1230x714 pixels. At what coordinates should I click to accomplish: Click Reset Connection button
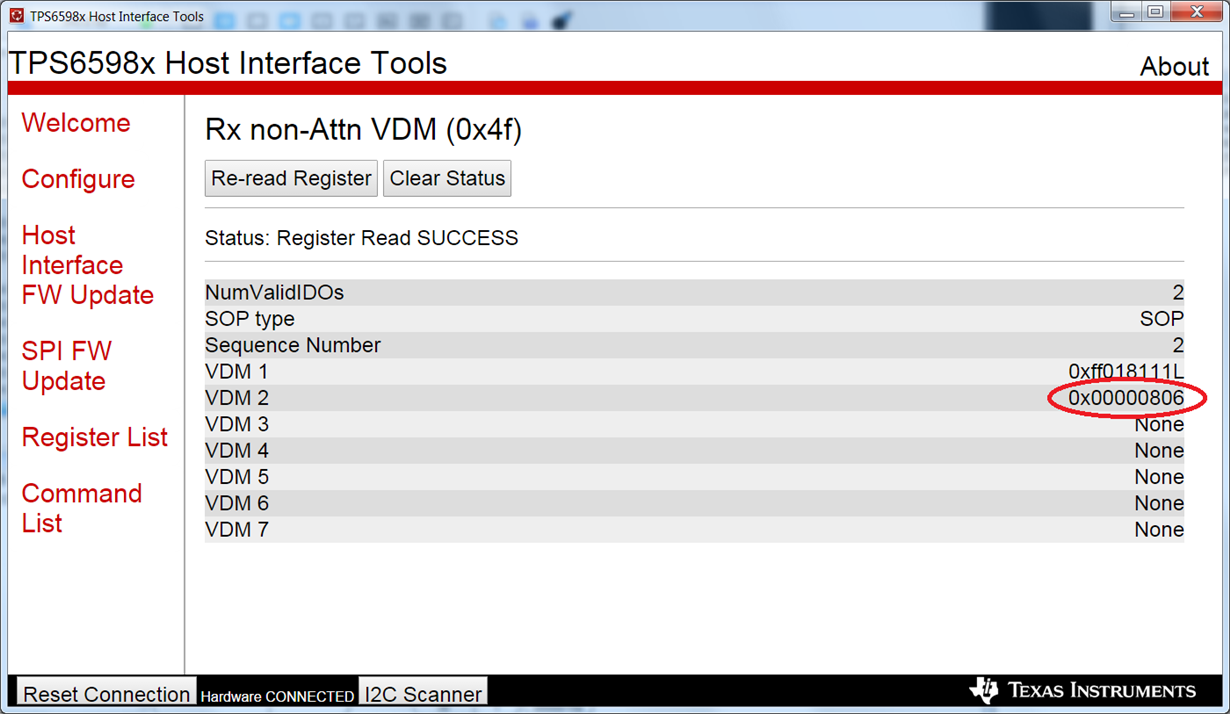(106, 693)
